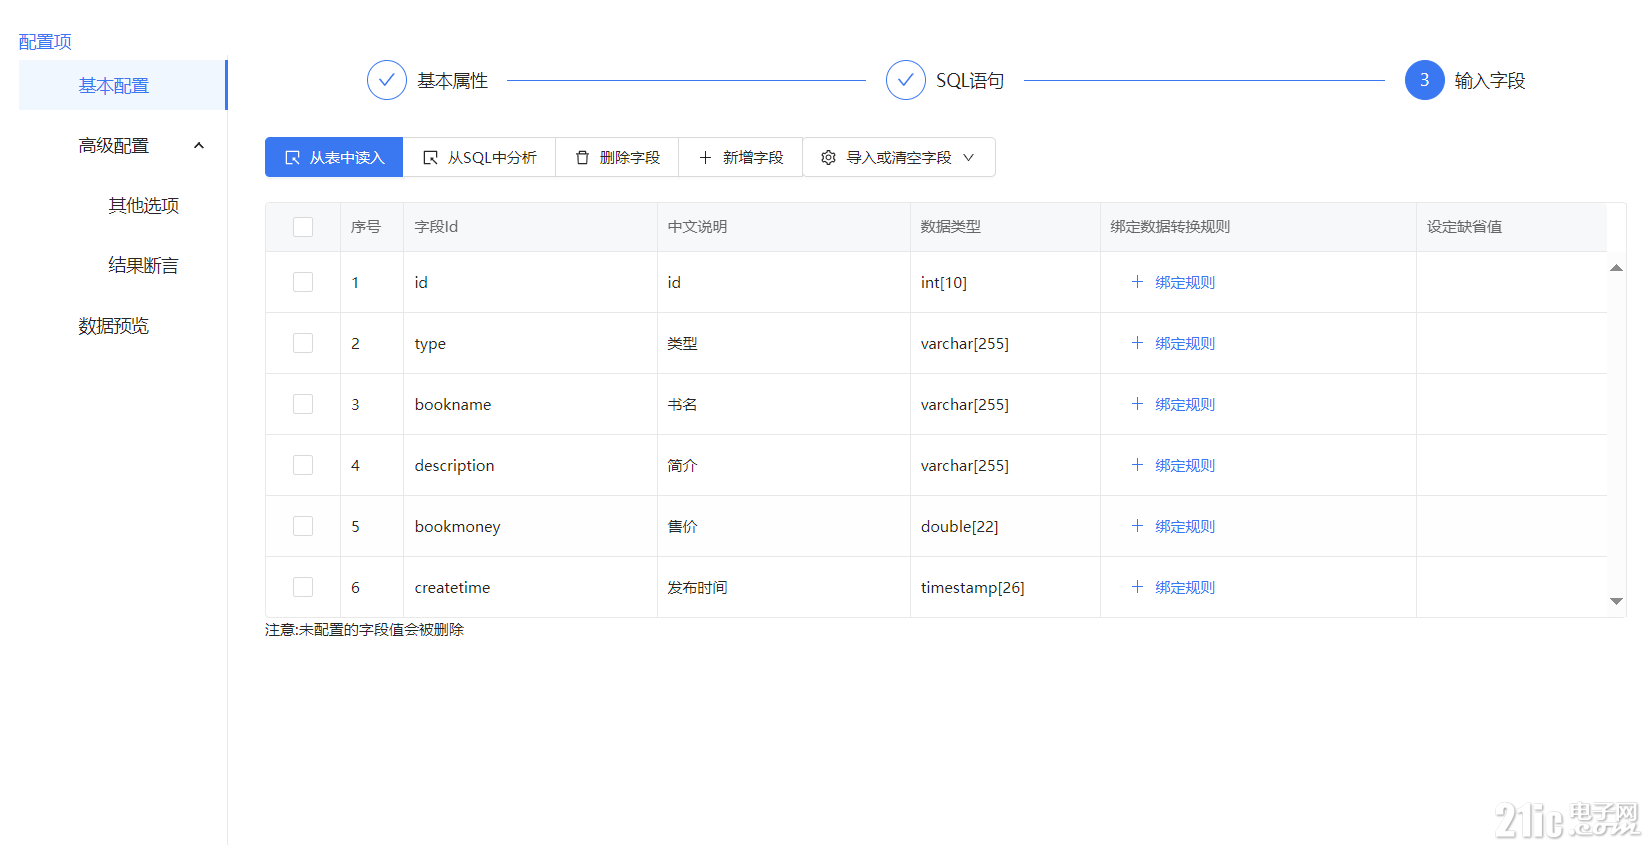The height and width of the screenshot is (845, 1649).
Task: Check the box for the id row
Action: 303,282
